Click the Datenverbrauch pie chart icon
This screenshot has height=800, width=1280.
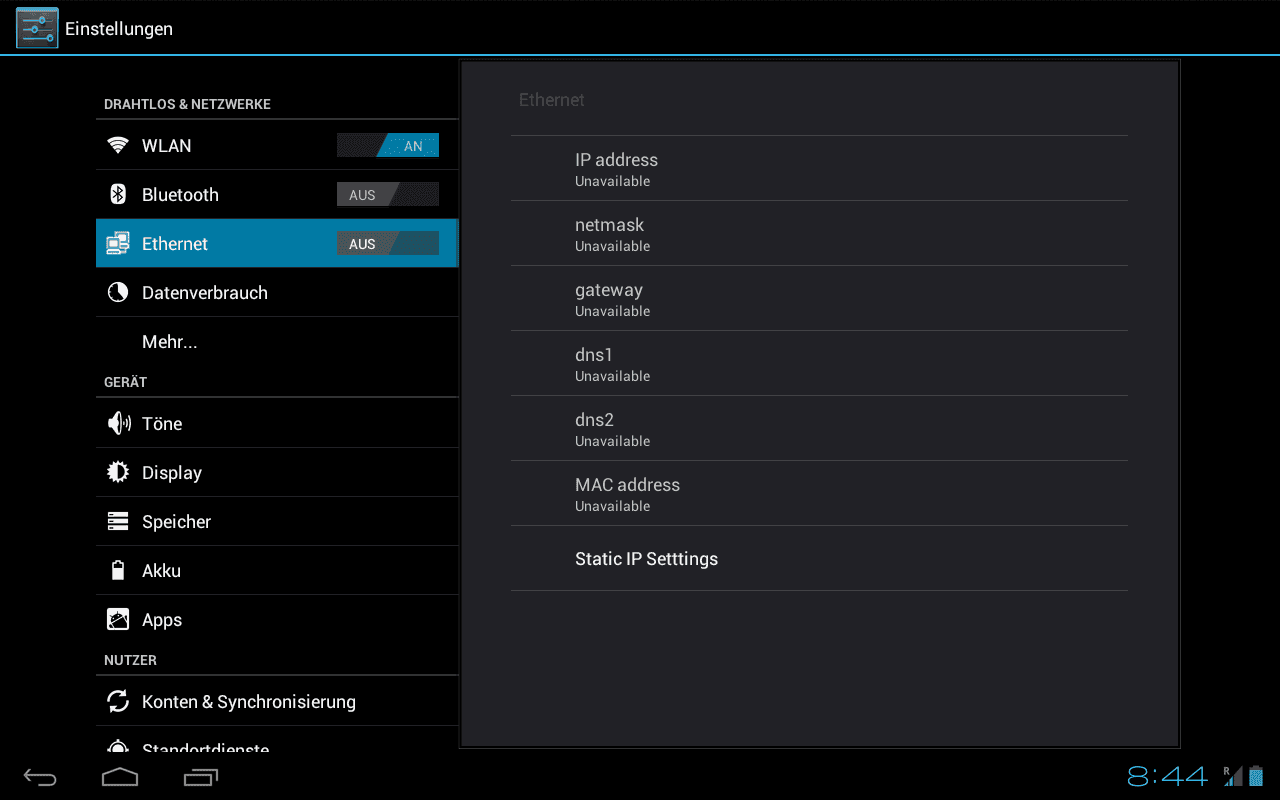(x=118, y=292)
